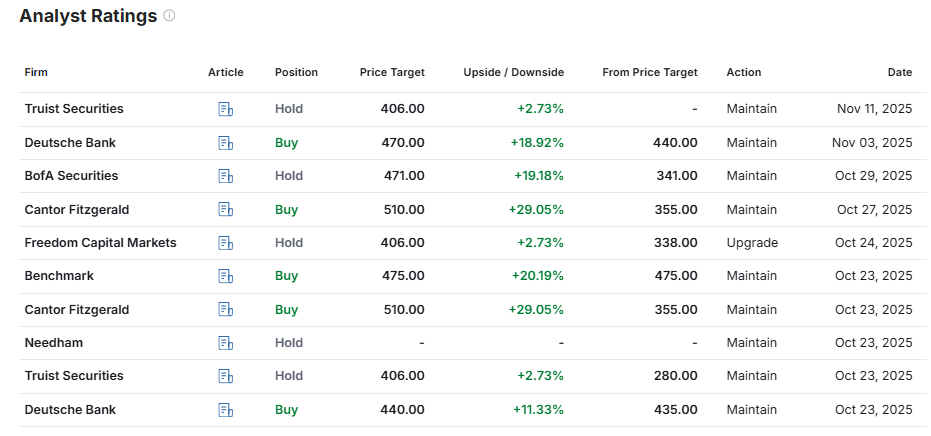Sort by the Upside / Downside column header
The height and width of the screenshot is (436, 931).
pos(513,72)
